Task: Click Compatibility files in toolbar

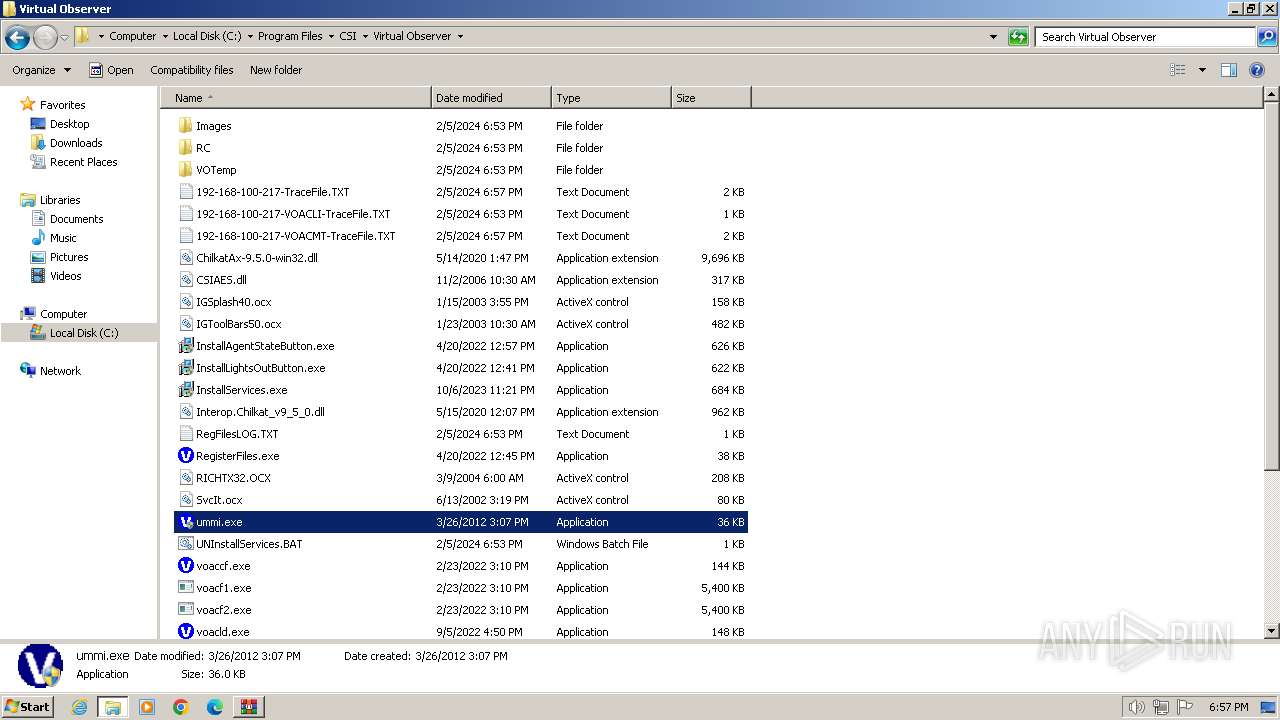Action: click(x=192, y=70)
